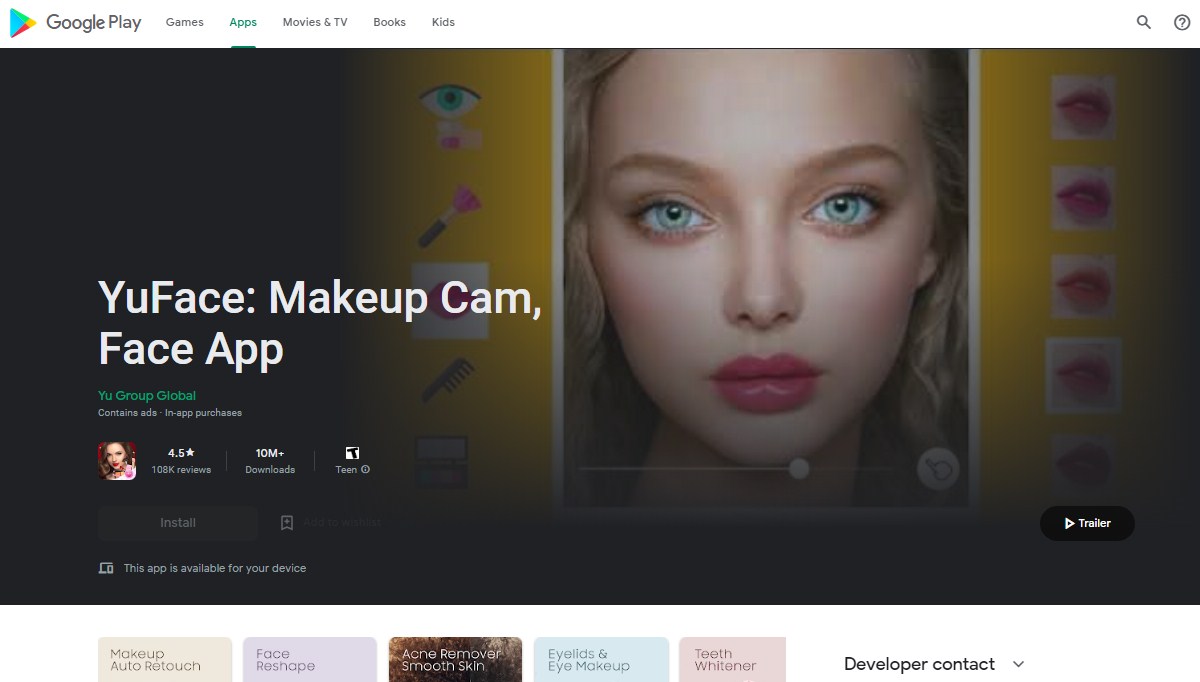Click "This app is available for your device"
Image resolution: width=1200 pixels, height=682 pixels.
[x=215, y=568]
